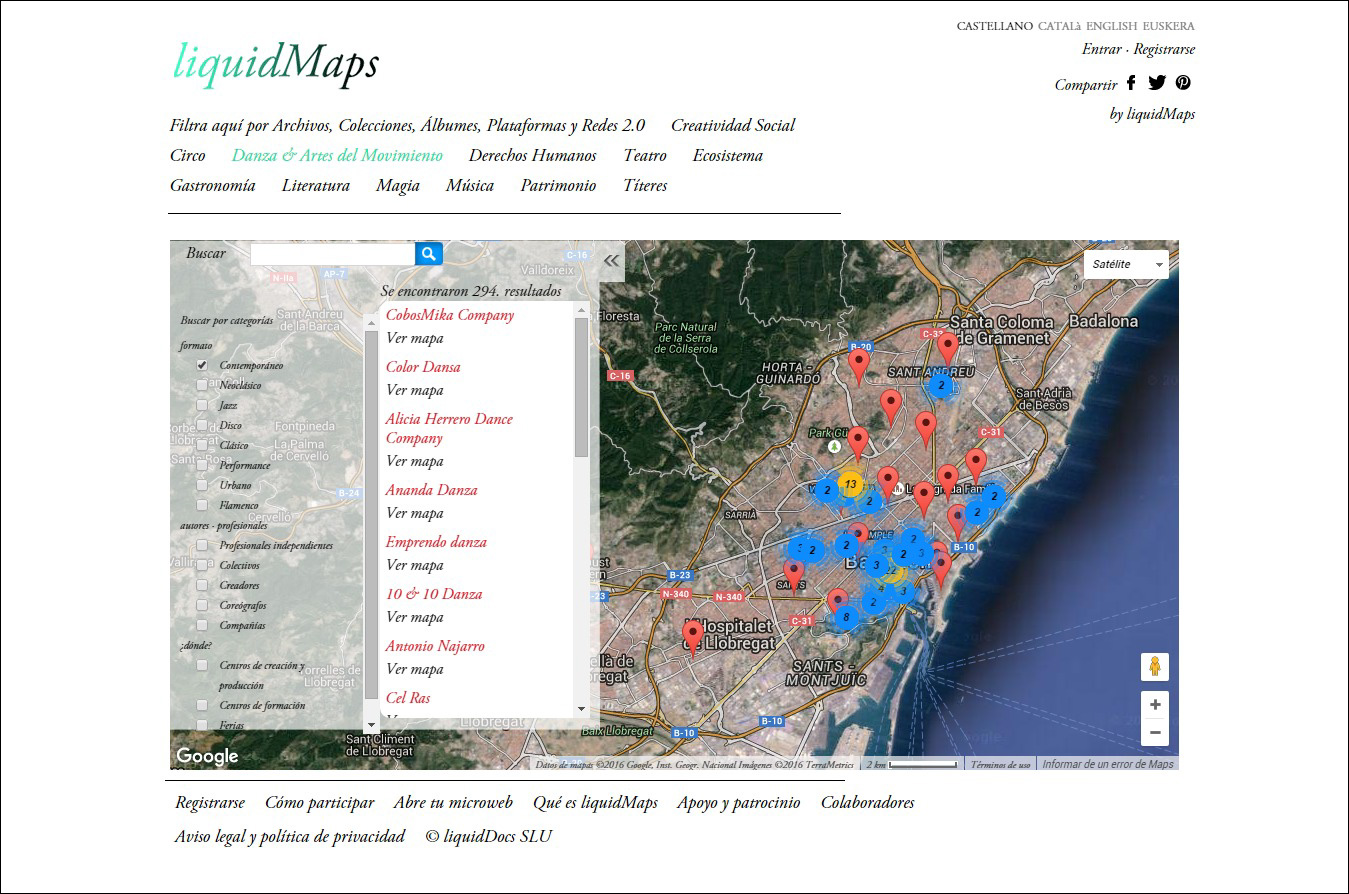Image resolution: width=1349 pixels, height=894 pixels.
Task: Open the Creatividad Social category
Action: (733, 125)
